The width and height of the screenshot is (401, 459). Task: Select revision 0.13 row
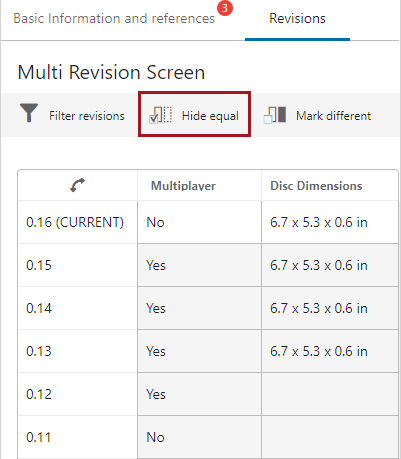(208, 351)
